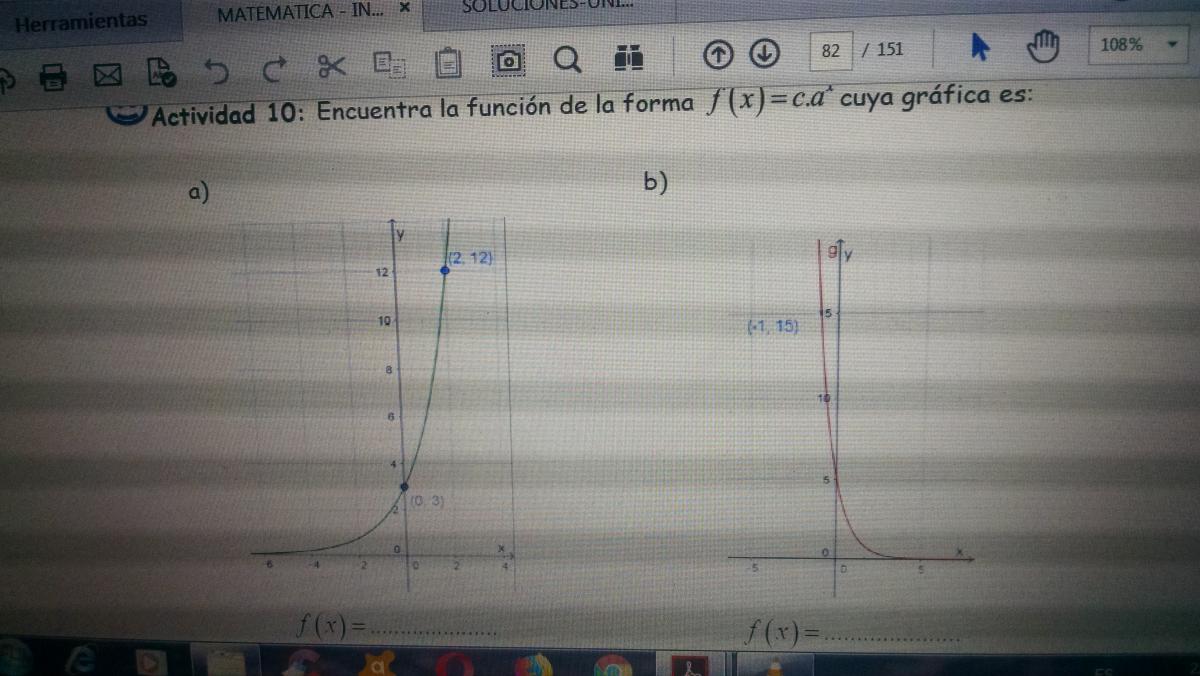
Task: Go to previous page with up arrow
Action: coord(719,54)
